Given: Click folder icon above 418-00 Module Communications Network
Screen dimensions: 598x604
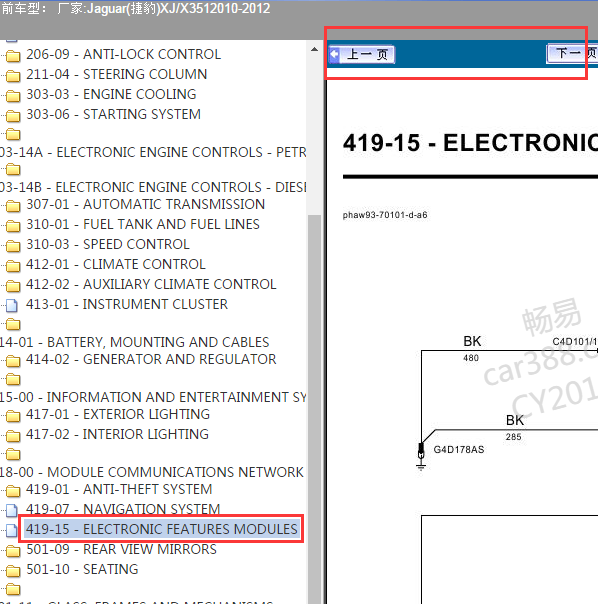Looking at the screenshot, I should [13, 455].
